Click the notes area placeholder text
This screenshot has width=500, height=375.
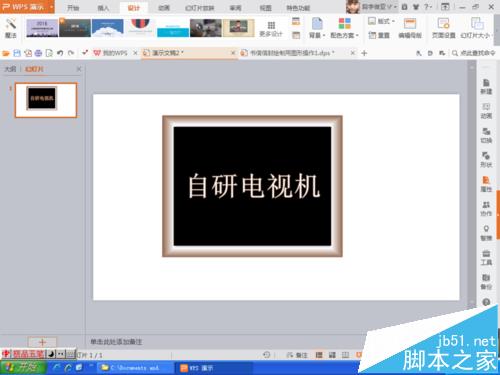point(116,342)
